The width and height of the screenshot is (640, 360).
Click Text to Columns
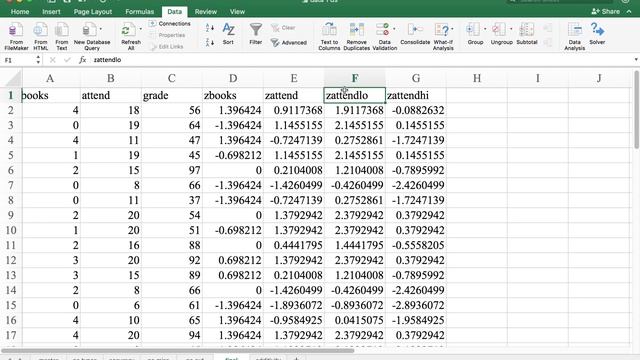tap(329, 36)
